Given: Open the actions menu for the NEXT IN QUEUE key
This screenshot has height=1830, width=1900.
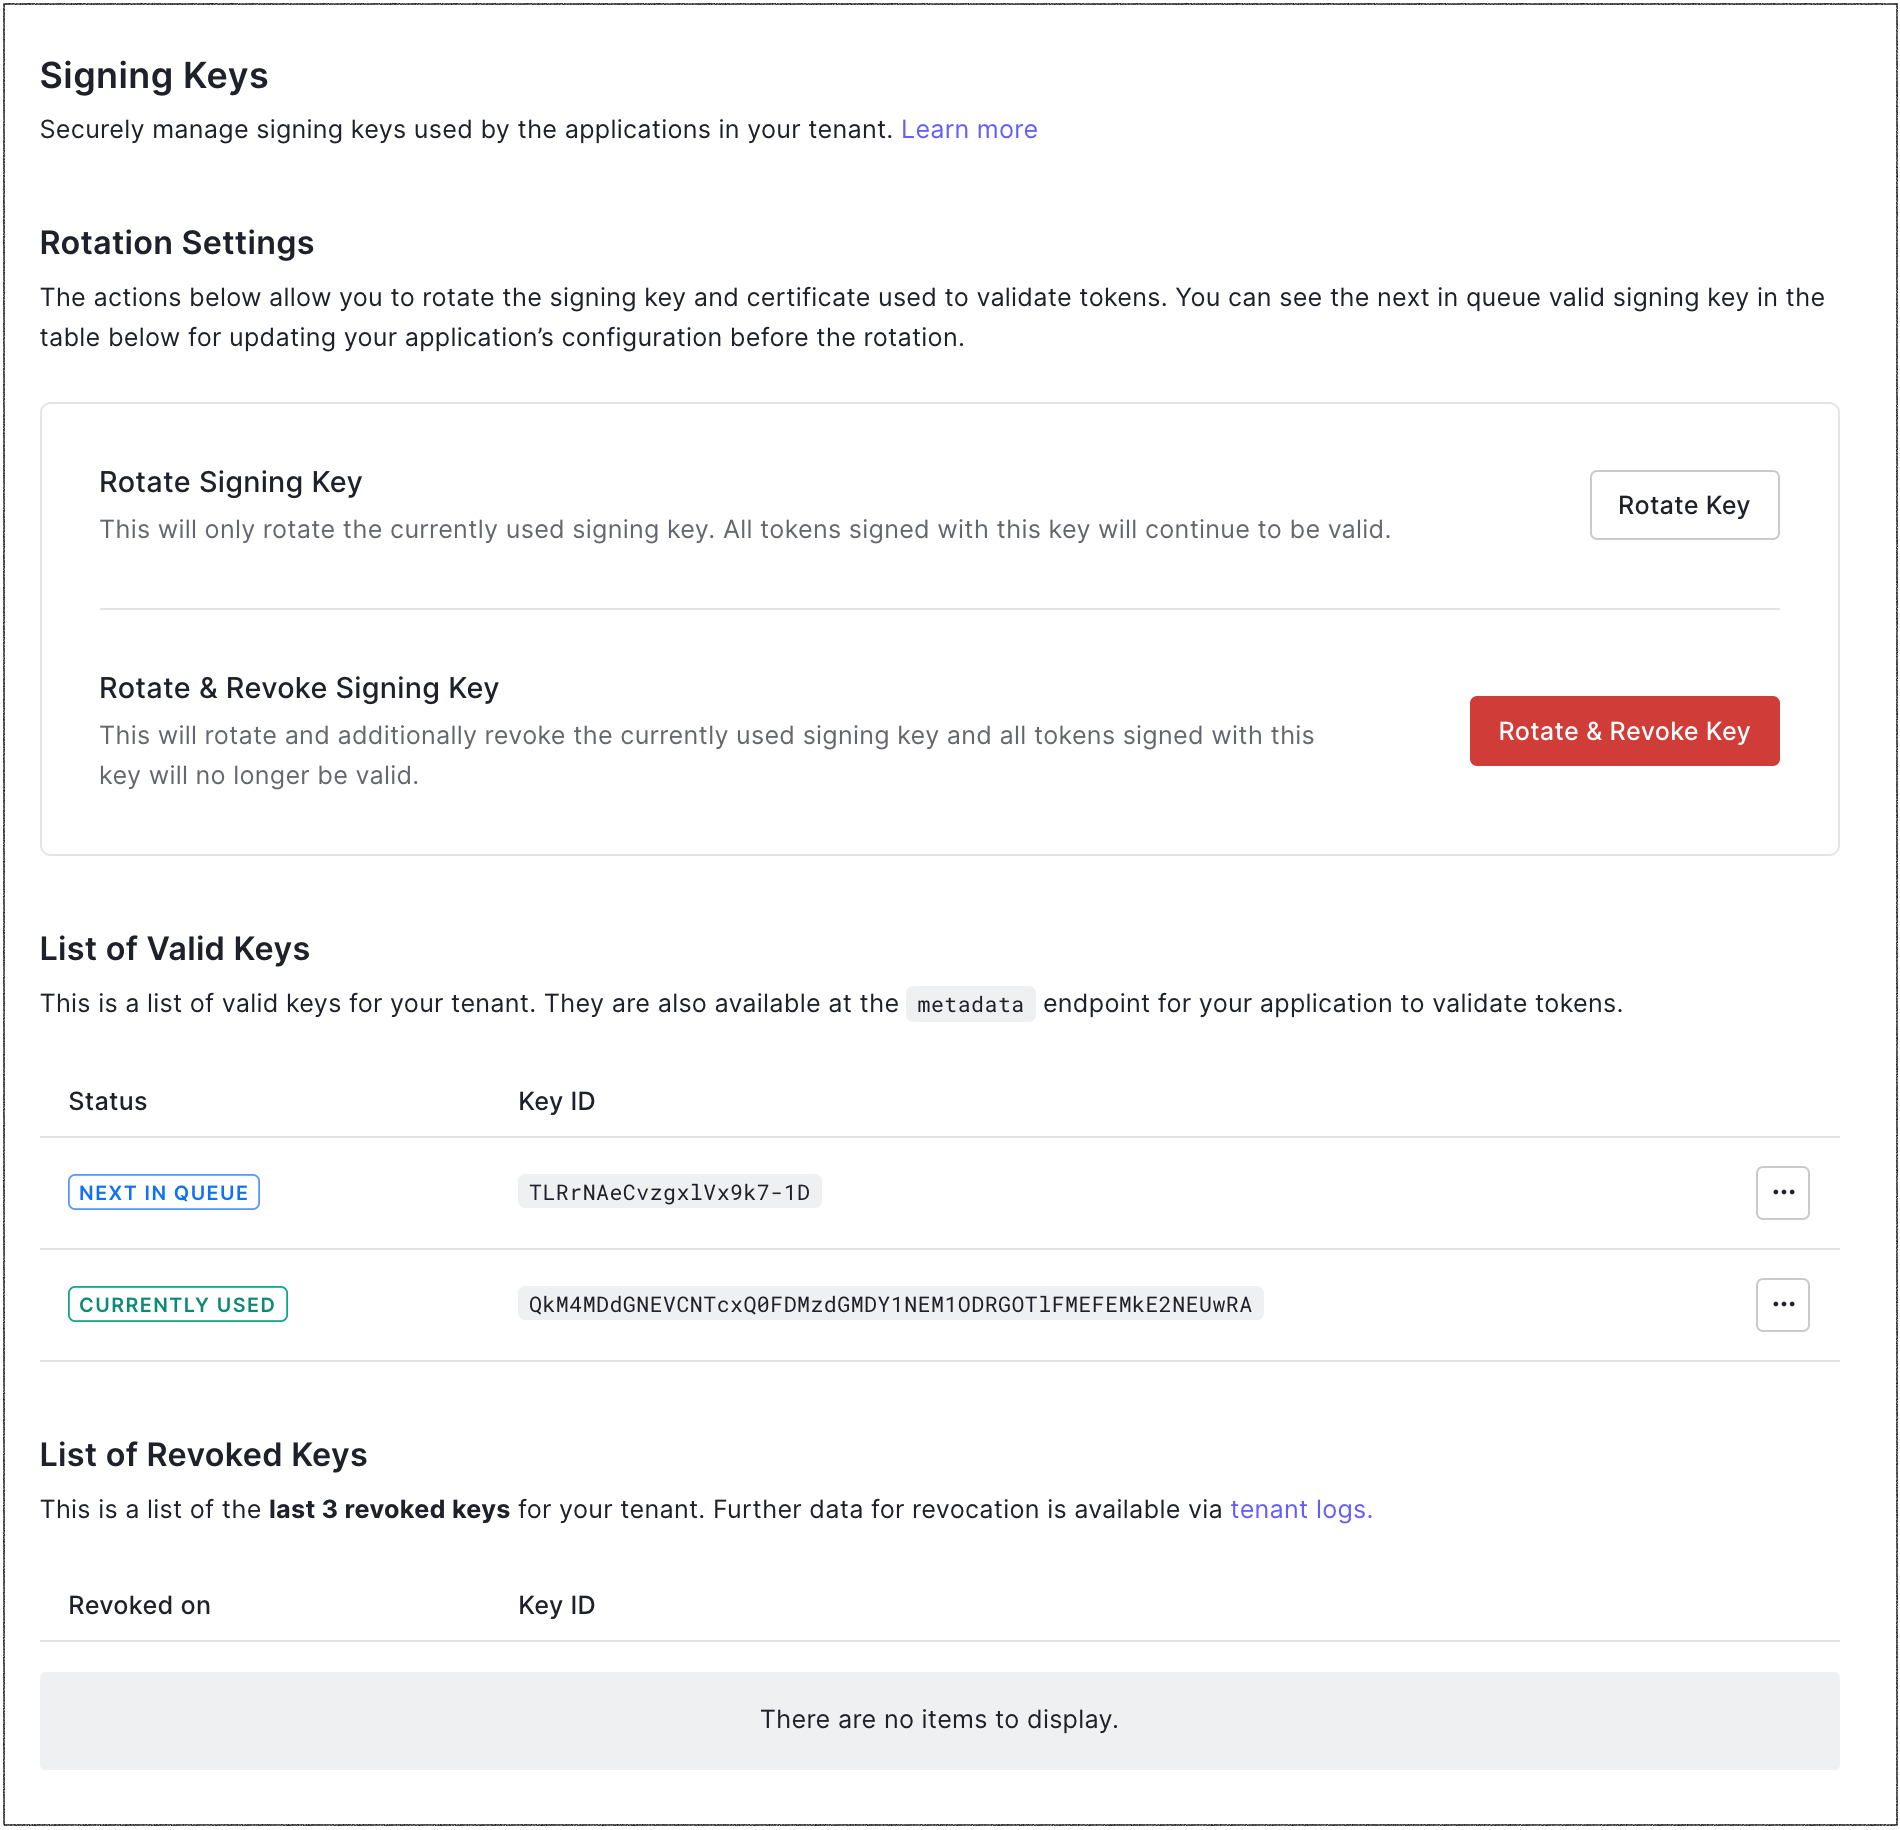Looking at the screenshot, I should point(1782,1192).
